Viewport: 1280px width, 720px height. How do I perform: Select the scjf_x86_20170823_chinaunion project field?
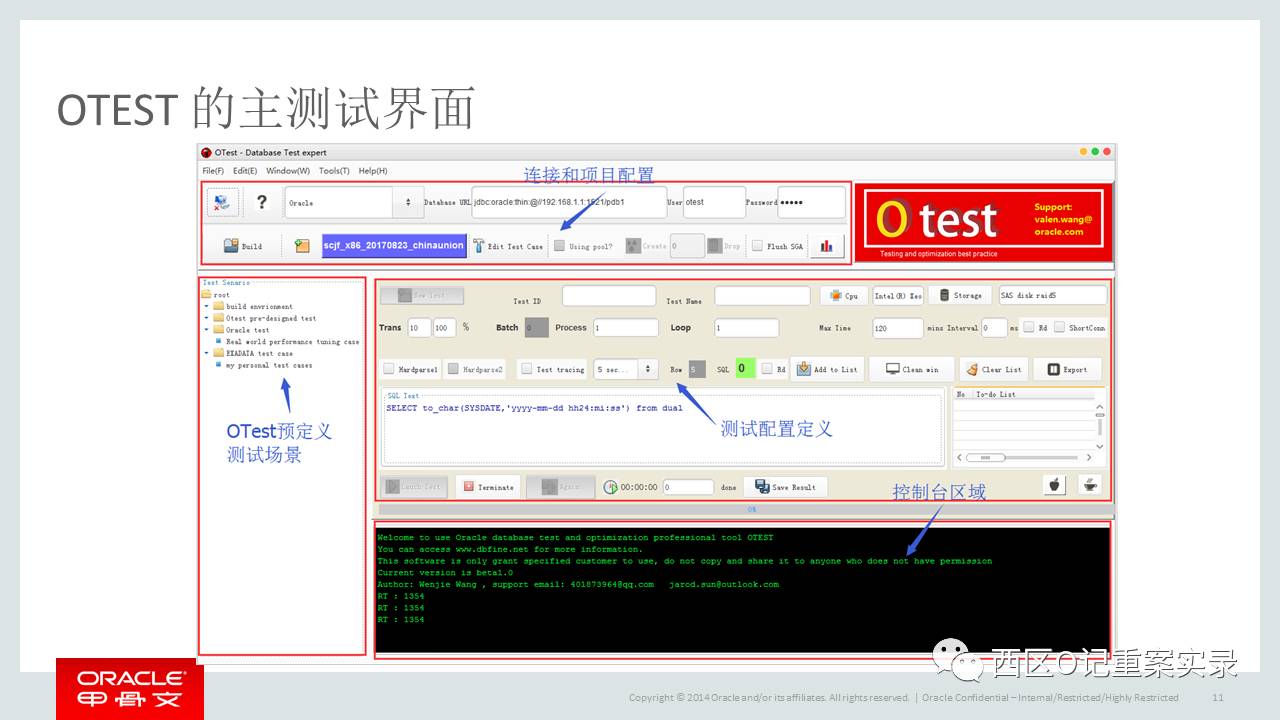click(394, 246)
